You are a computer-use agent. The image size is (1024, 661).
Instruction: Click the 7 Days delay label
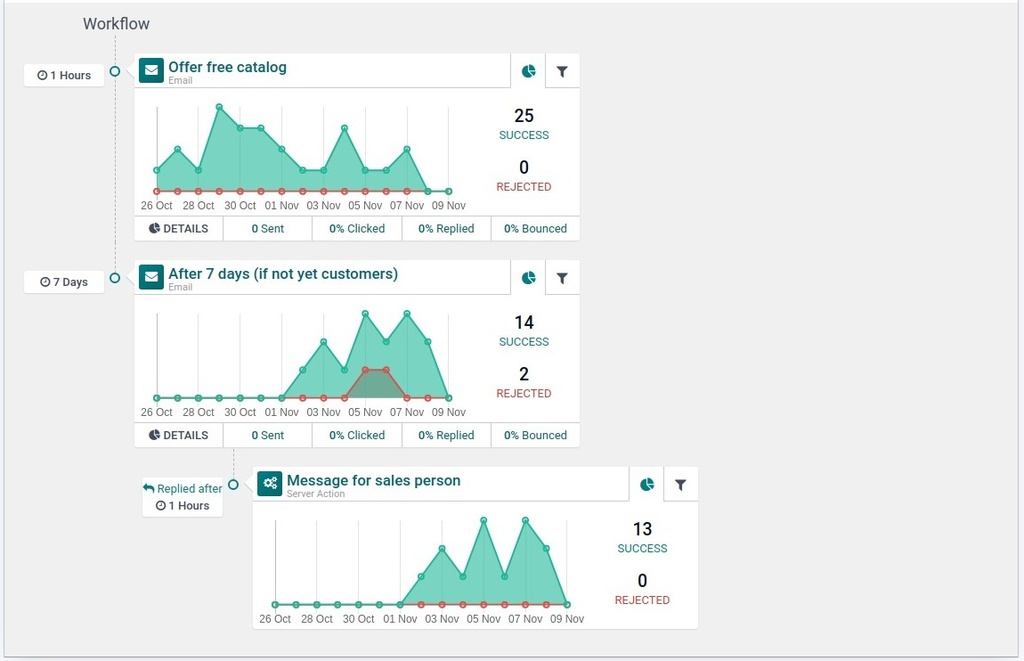pos(64,282)
